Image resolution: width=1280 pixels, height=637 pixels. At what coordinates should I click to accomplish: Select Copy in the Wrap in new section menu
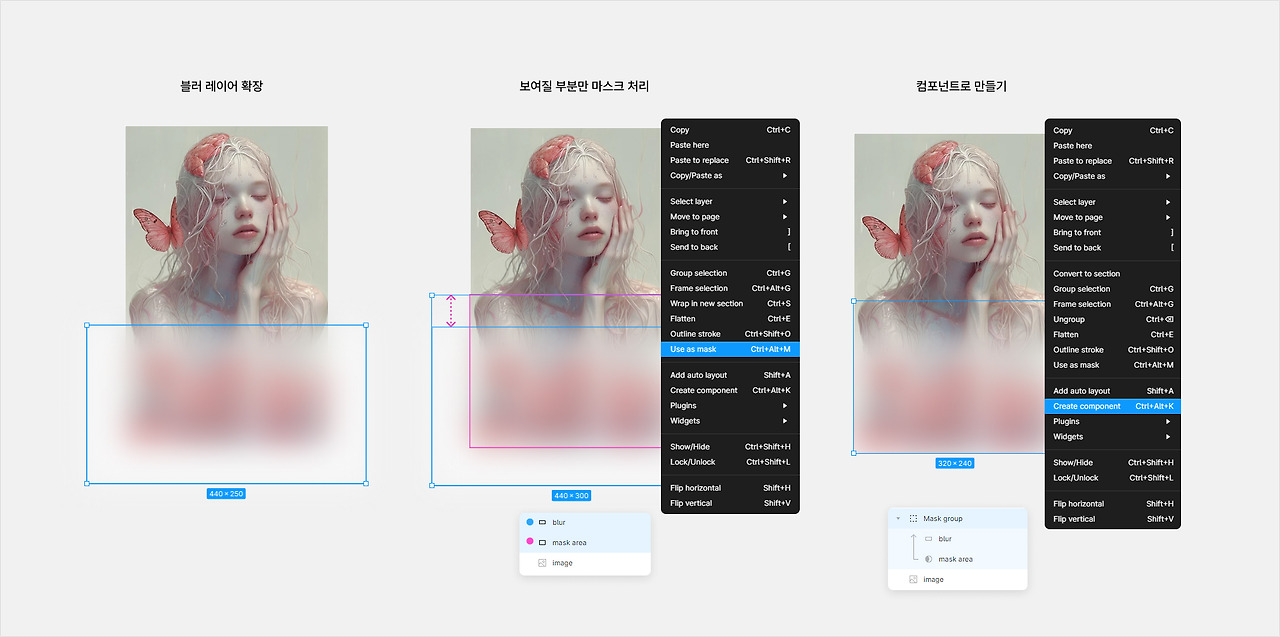(x=730, y=130)
